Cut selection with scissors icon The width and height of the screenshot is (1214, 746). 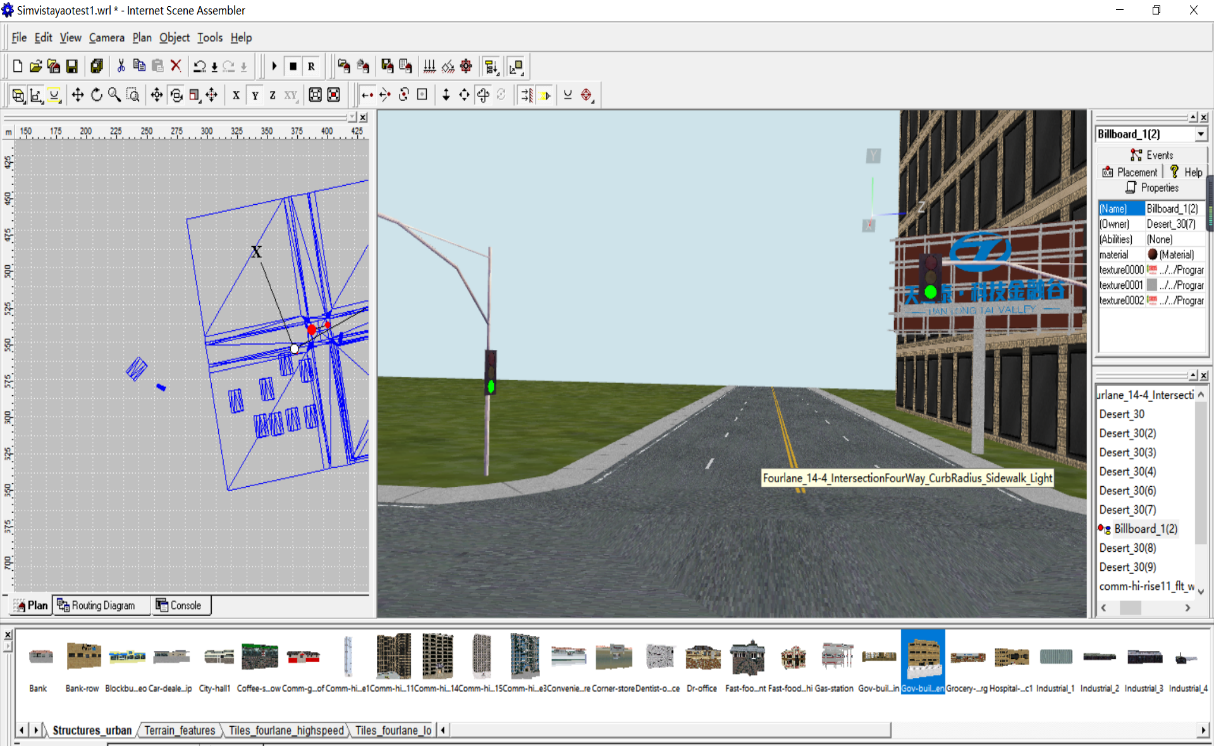pos(121,67)
